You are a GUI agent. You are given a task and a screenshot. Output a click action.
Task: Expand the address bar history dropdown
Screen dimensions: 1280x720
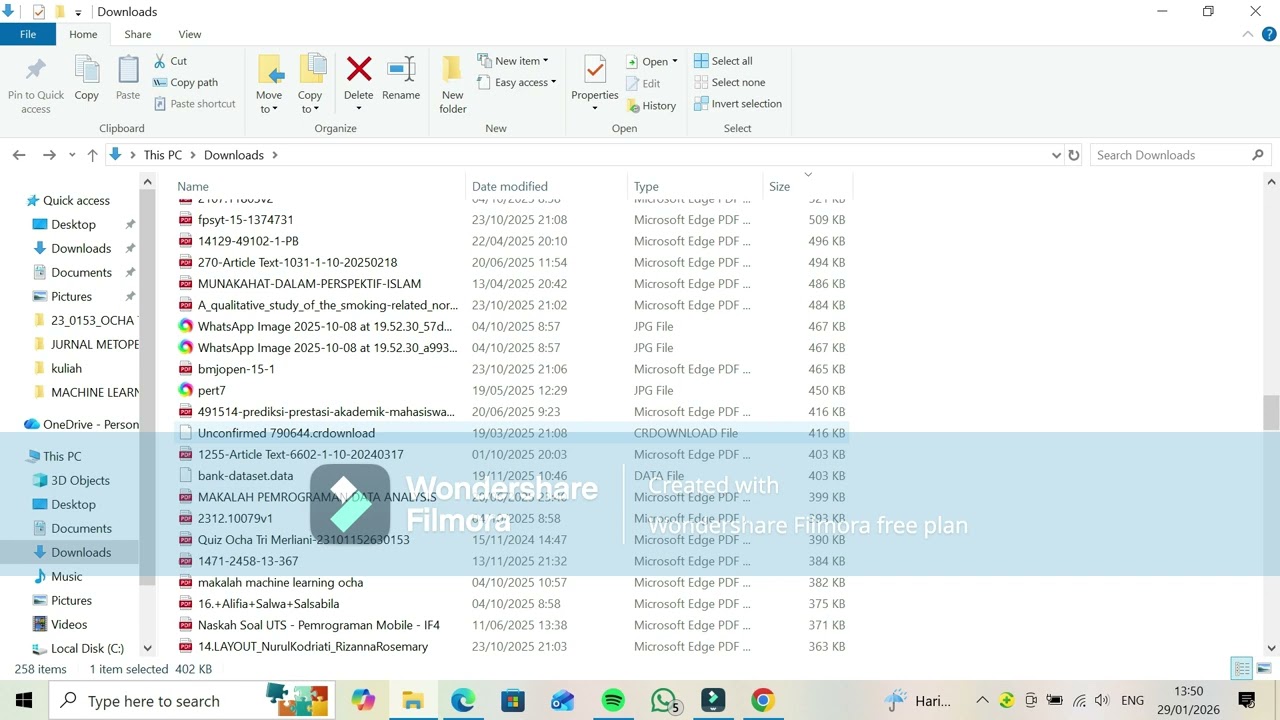pyautogui.click(x=1056, y=155)
